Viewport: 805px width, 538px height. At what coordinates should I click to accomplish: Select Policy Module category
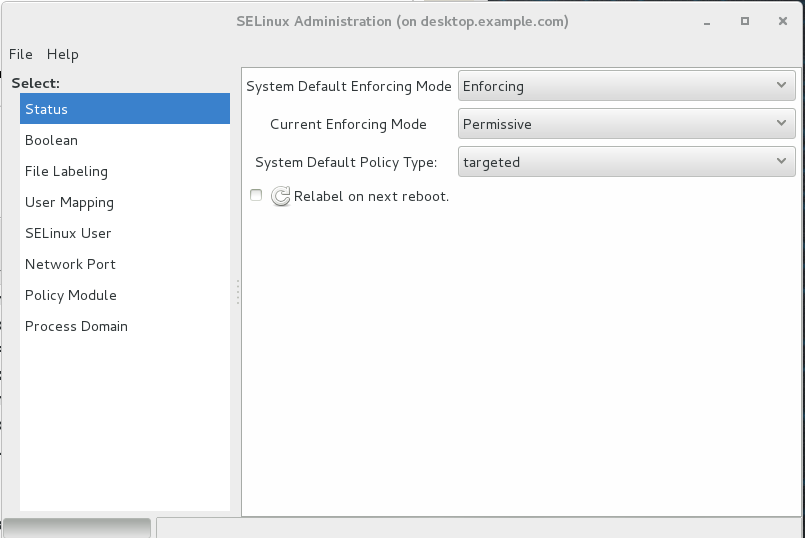(125, 295)
